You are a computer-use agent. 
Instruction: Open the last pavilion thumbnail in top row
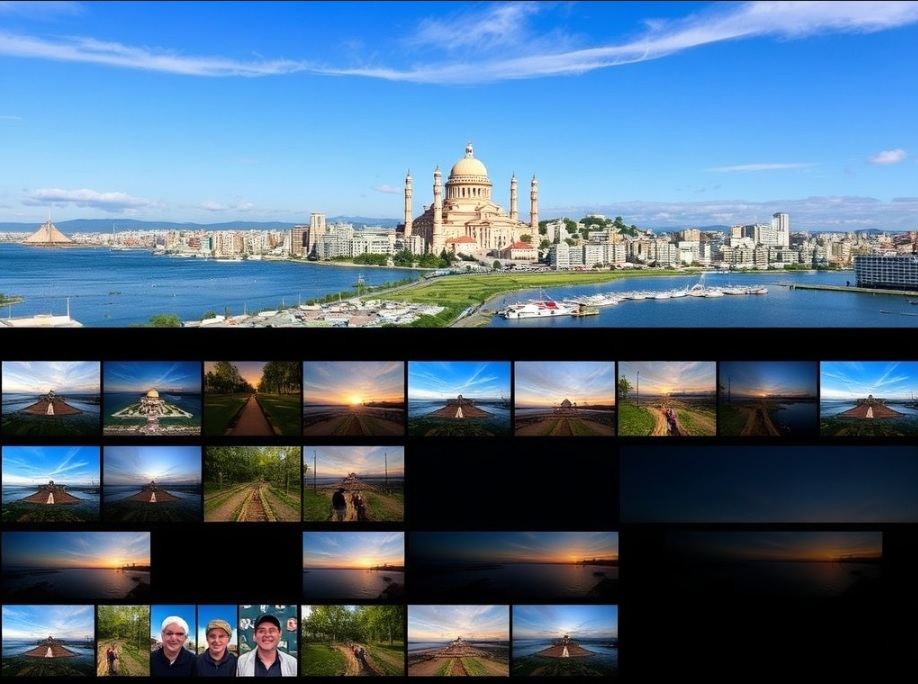[868, 398]
